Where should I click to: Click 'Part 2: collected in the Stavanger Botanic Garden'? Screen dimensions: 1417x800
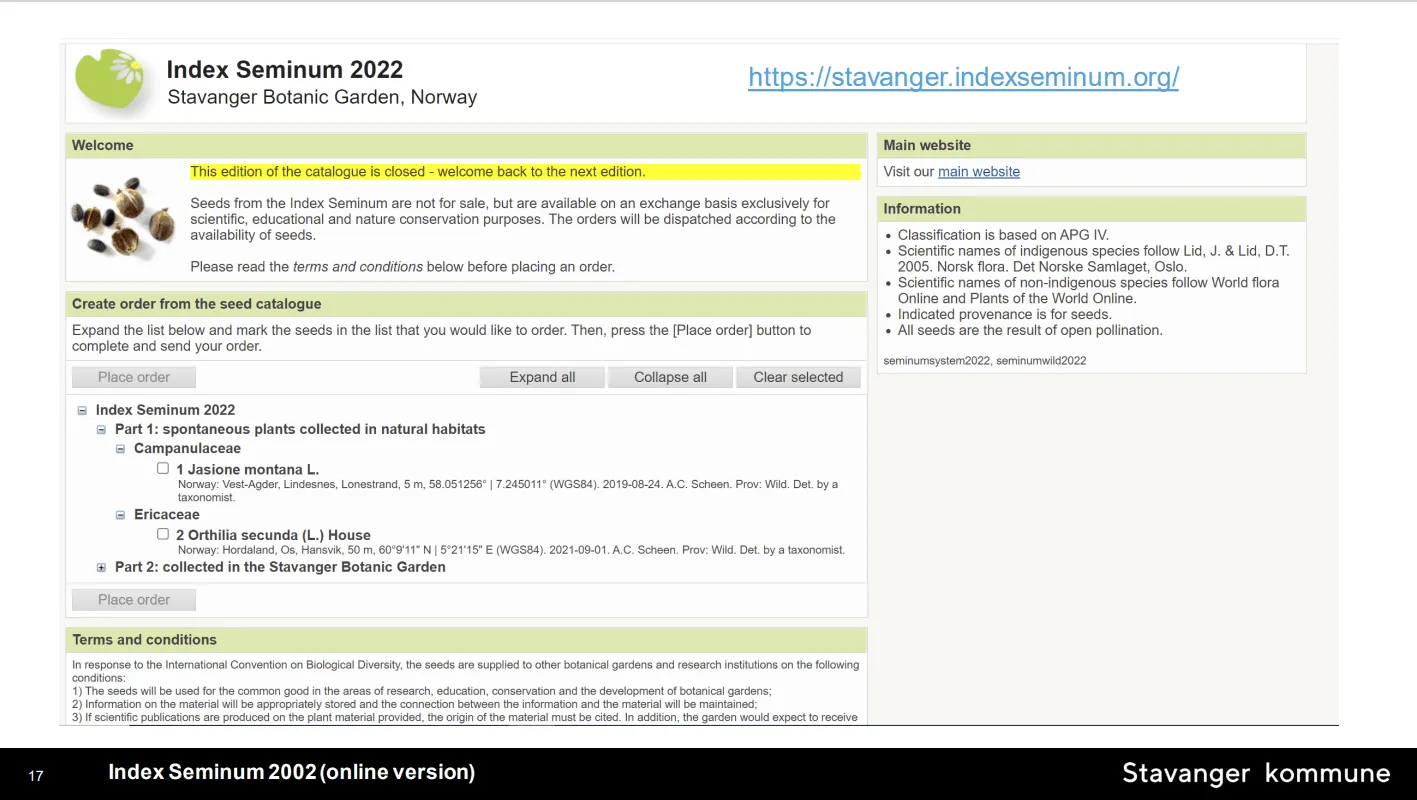click(280, 567)
